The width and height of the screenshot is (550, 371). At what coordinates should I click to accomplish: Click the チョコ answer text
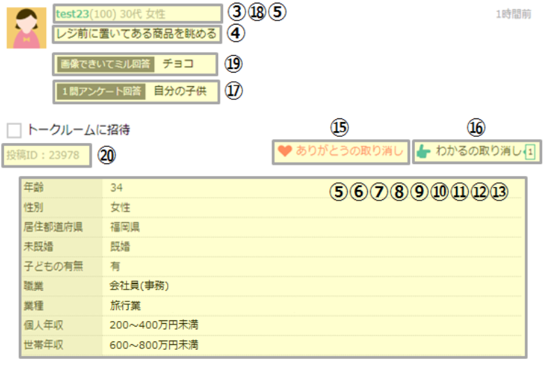pyautogui.click(x=178, y=64)
